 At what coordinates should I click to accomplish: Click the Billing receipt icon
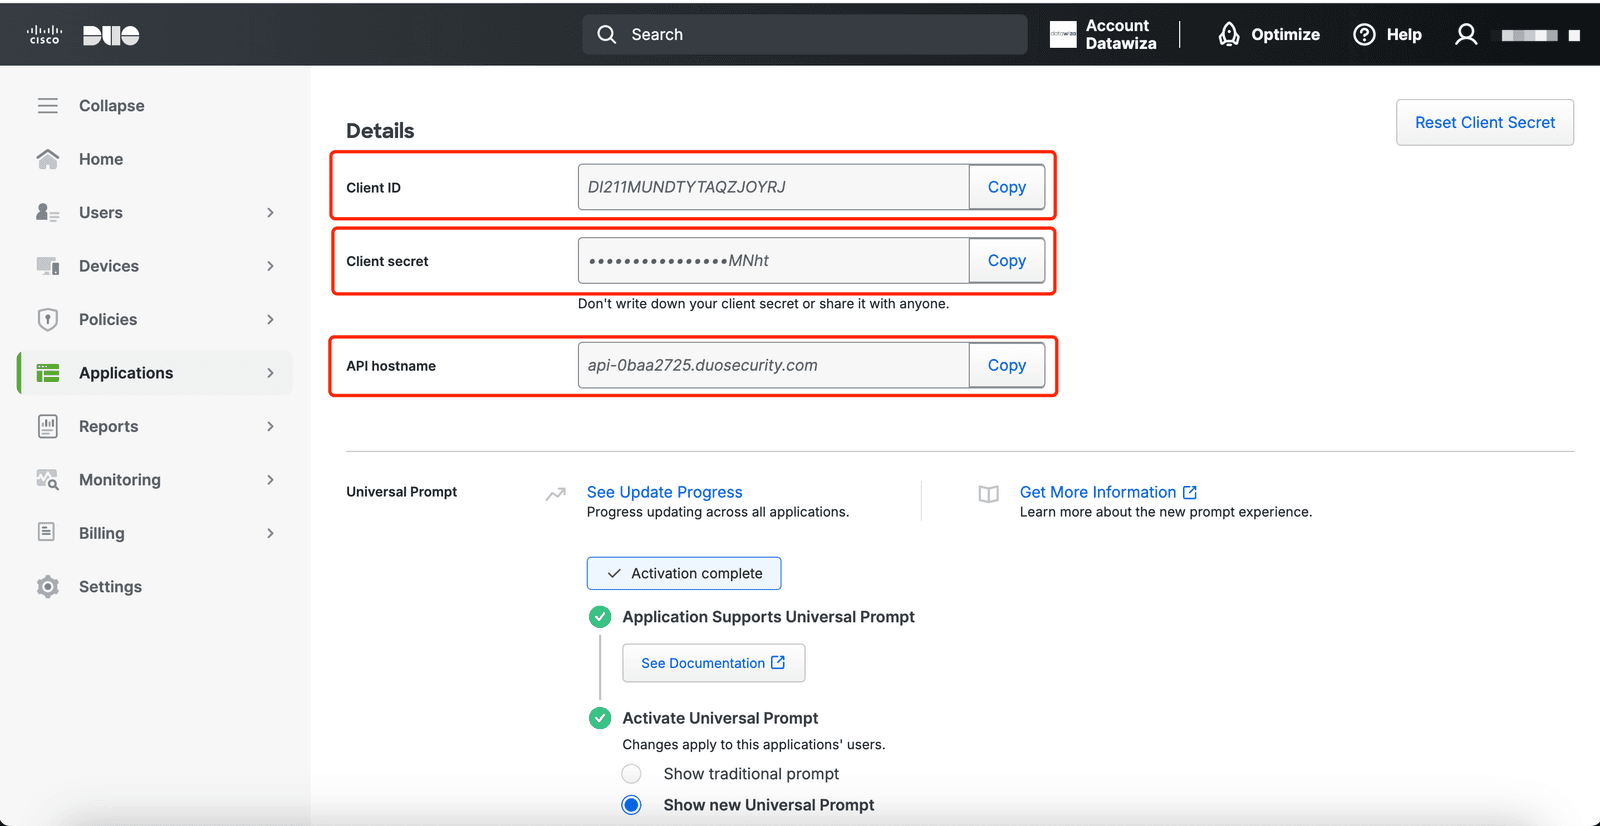point(47,532)
